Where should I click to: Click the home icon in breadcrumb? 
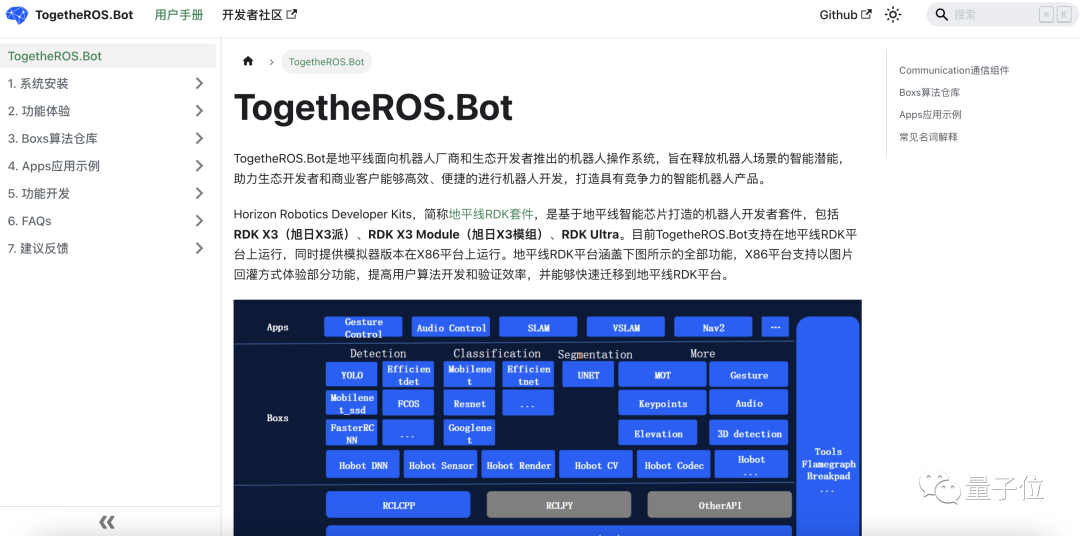coord(248,61)
